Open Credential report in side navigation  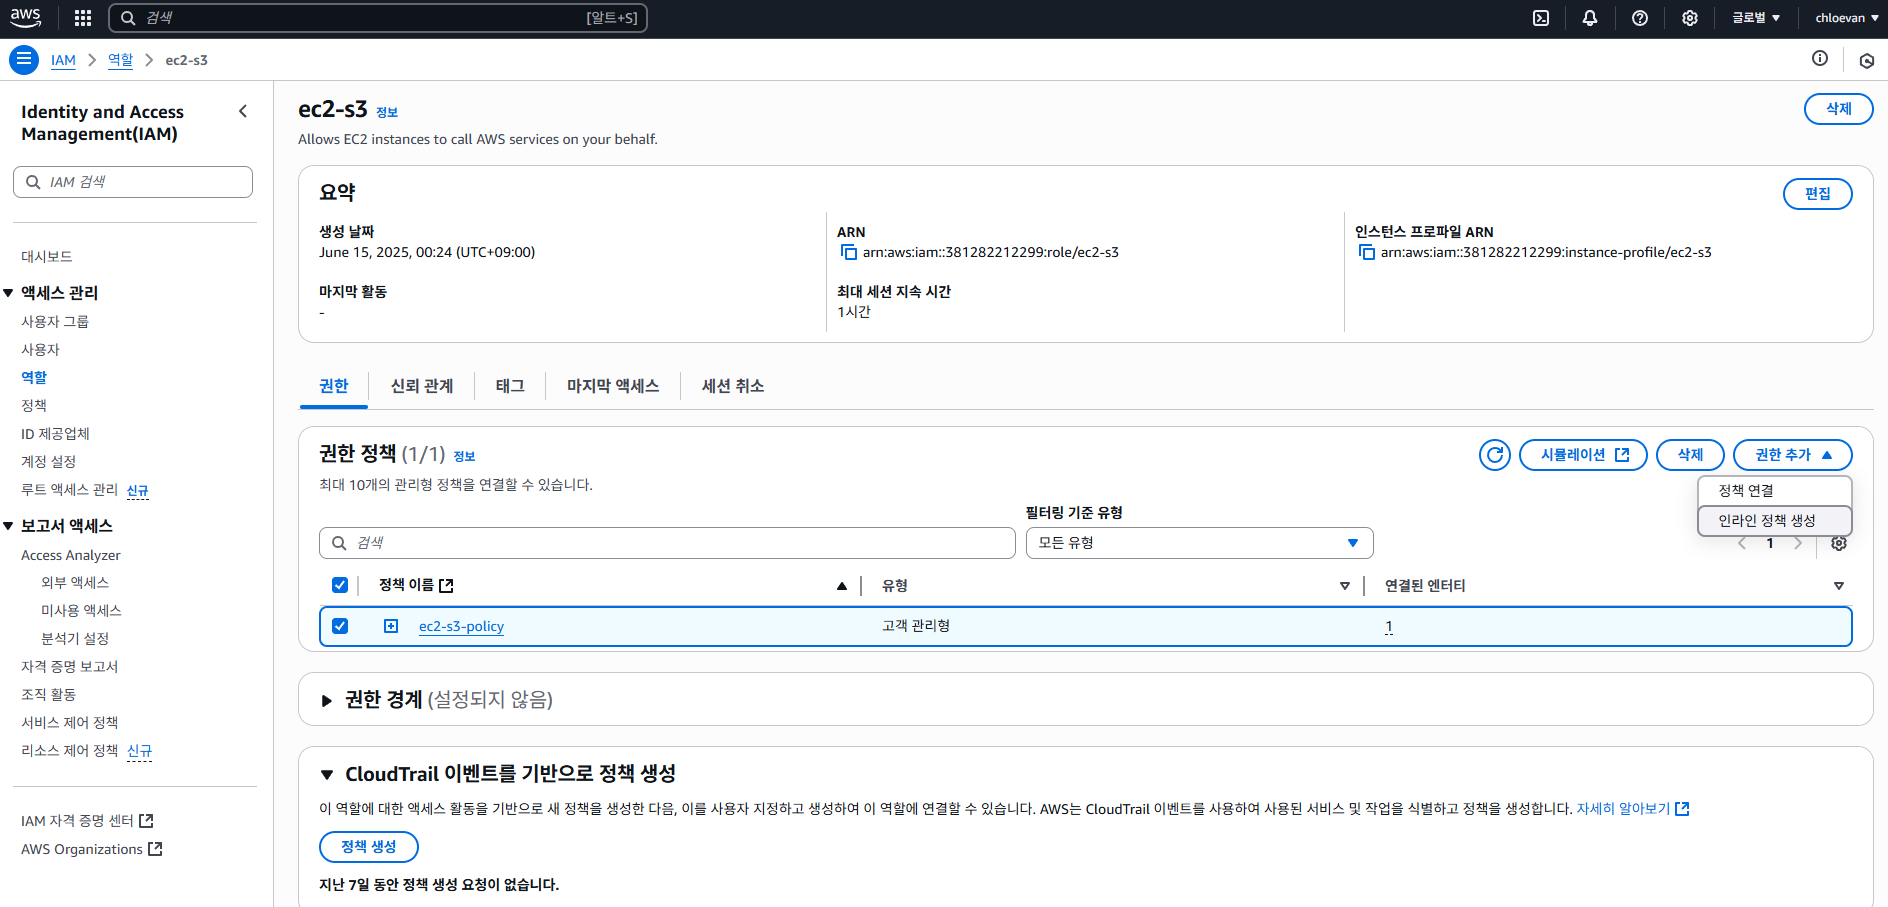pyautogui.click(x=69, y=667)
